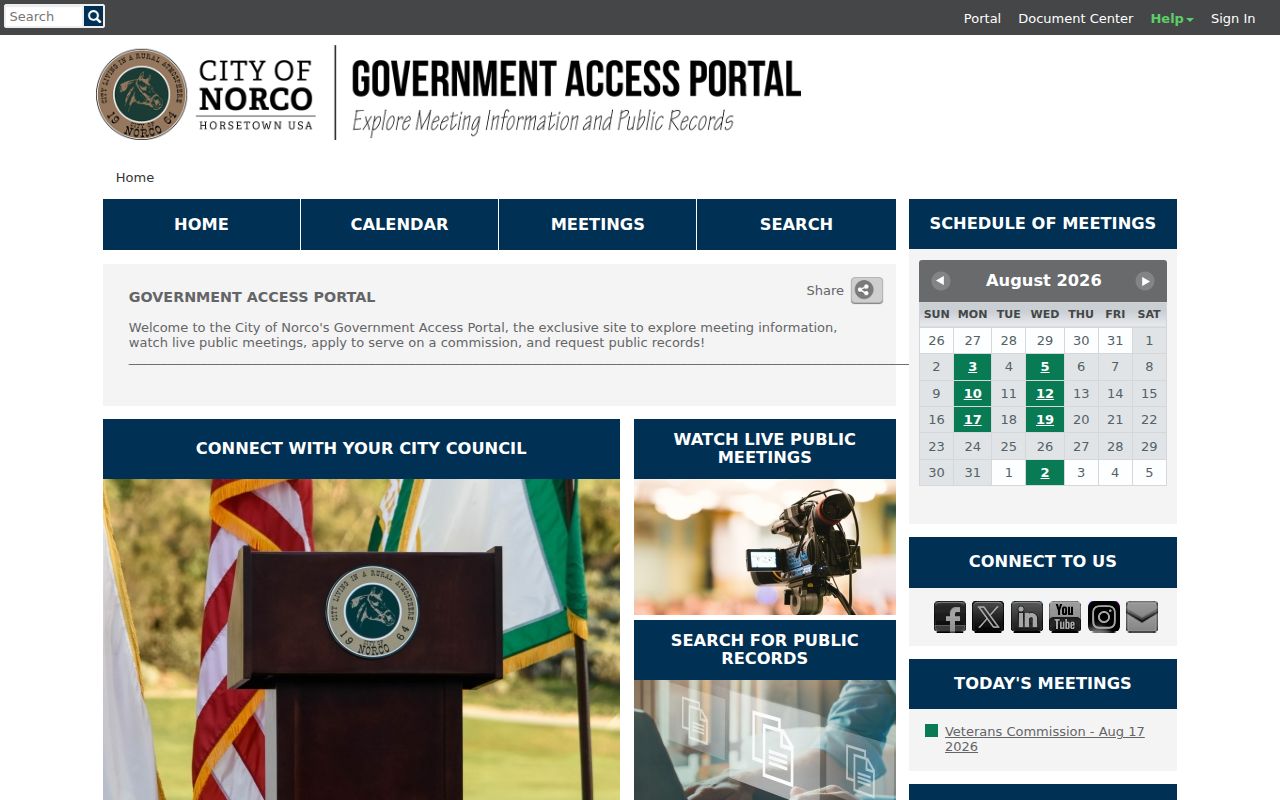Viewport: 1280px width, 800px height.
Task: Select August 5 on the calendar
Action: click(1045, 367)
